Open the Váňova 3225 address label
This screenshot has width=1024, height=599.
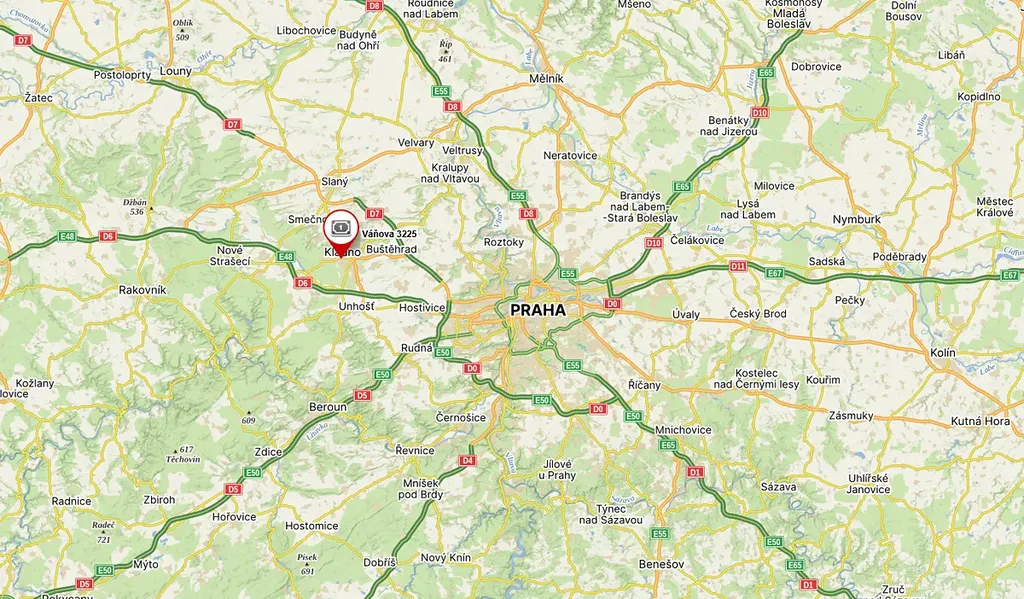[x=389, y=234]
